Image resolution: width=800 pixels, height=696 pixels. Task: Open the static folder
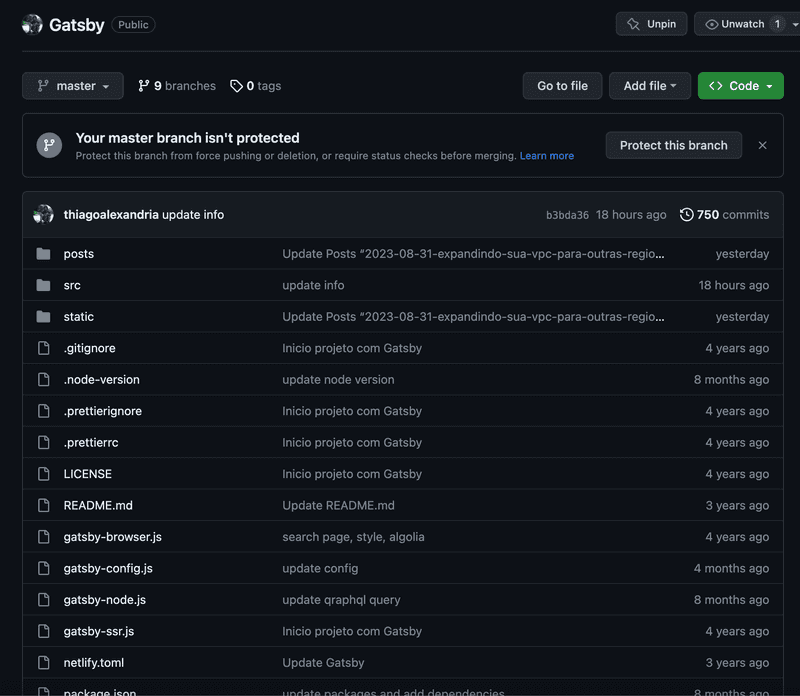click(79, 317)
